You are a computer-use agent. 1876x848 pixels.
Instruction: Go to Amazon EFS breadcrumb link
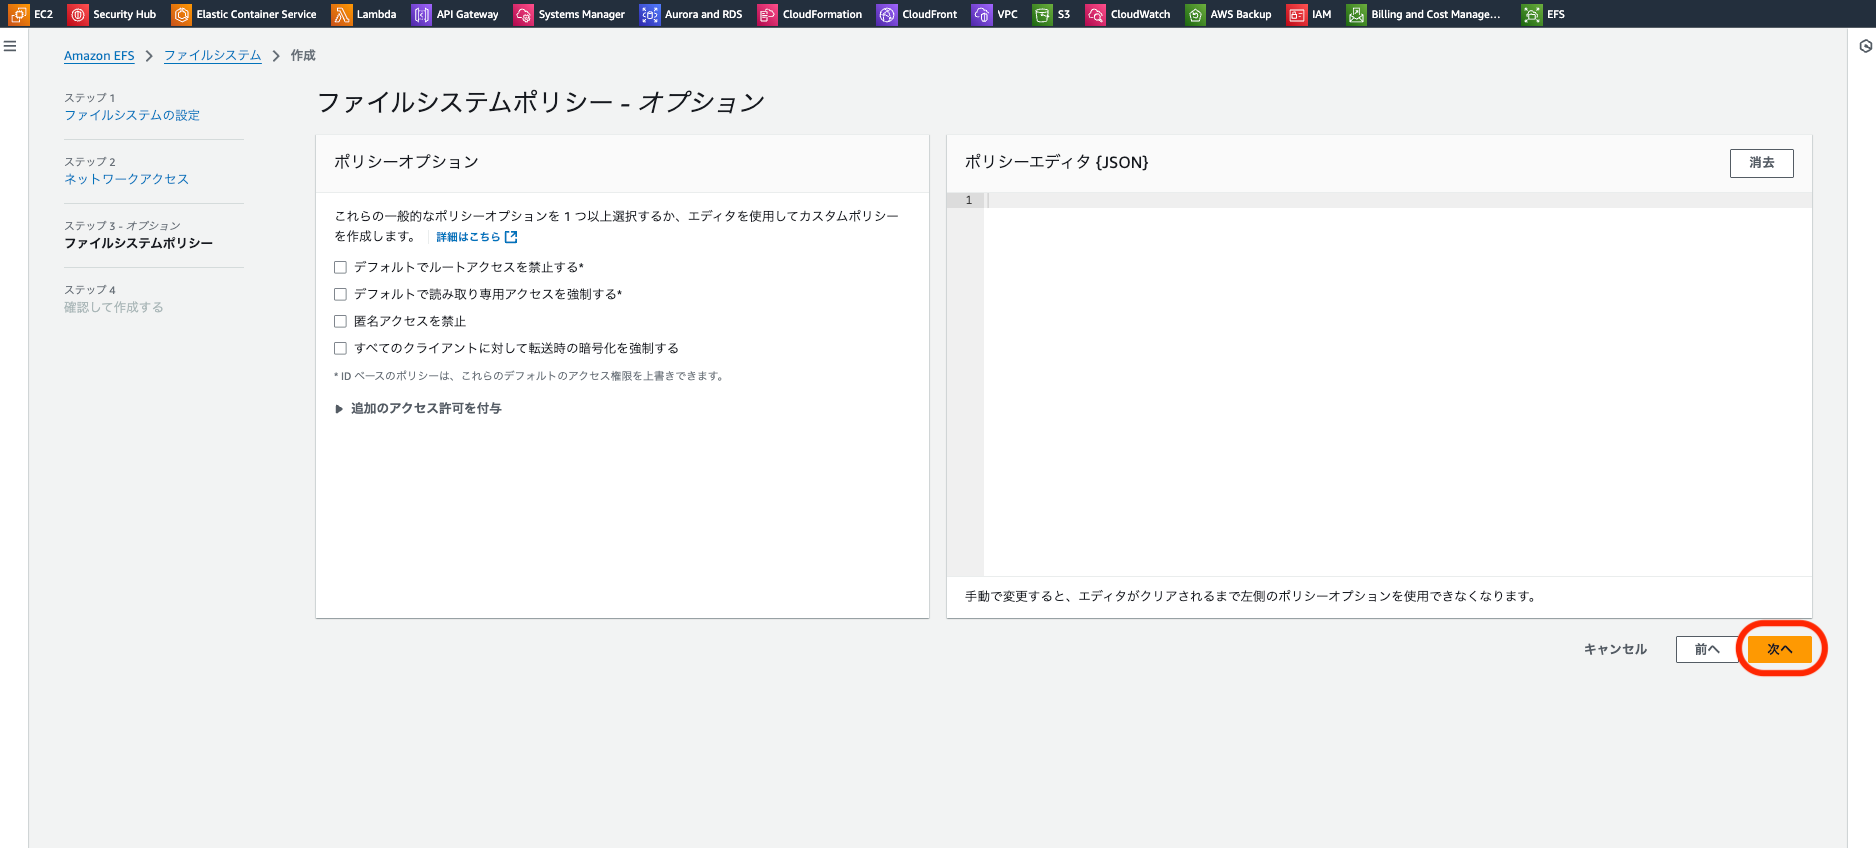(99, 56)
